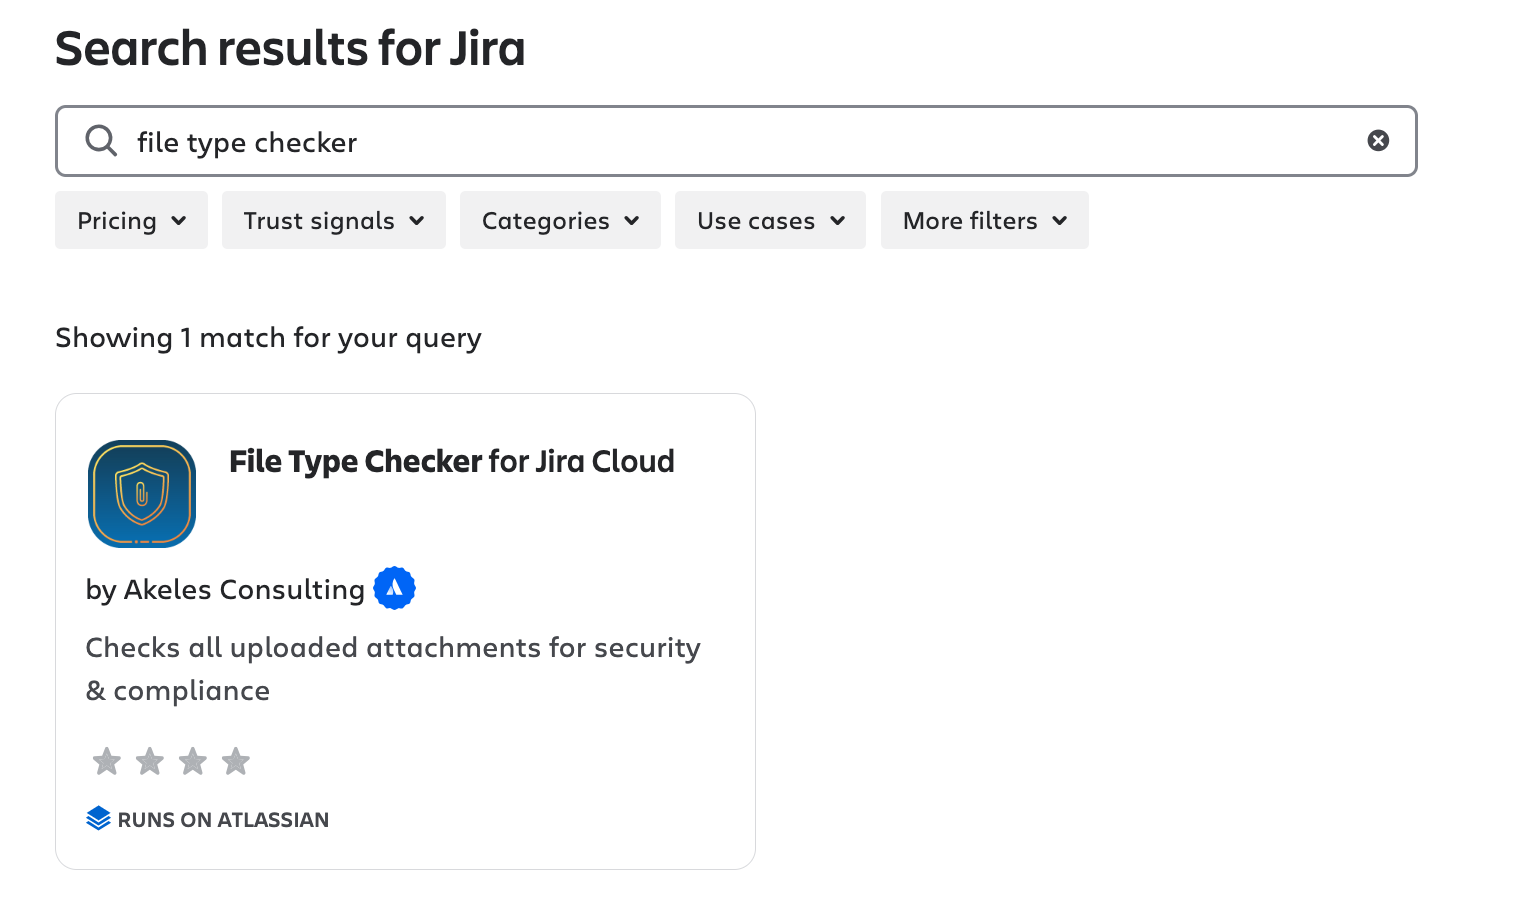1514x908 pixels.
Task: Expand the Trust signals filter
Action: [x=333, y=220]
